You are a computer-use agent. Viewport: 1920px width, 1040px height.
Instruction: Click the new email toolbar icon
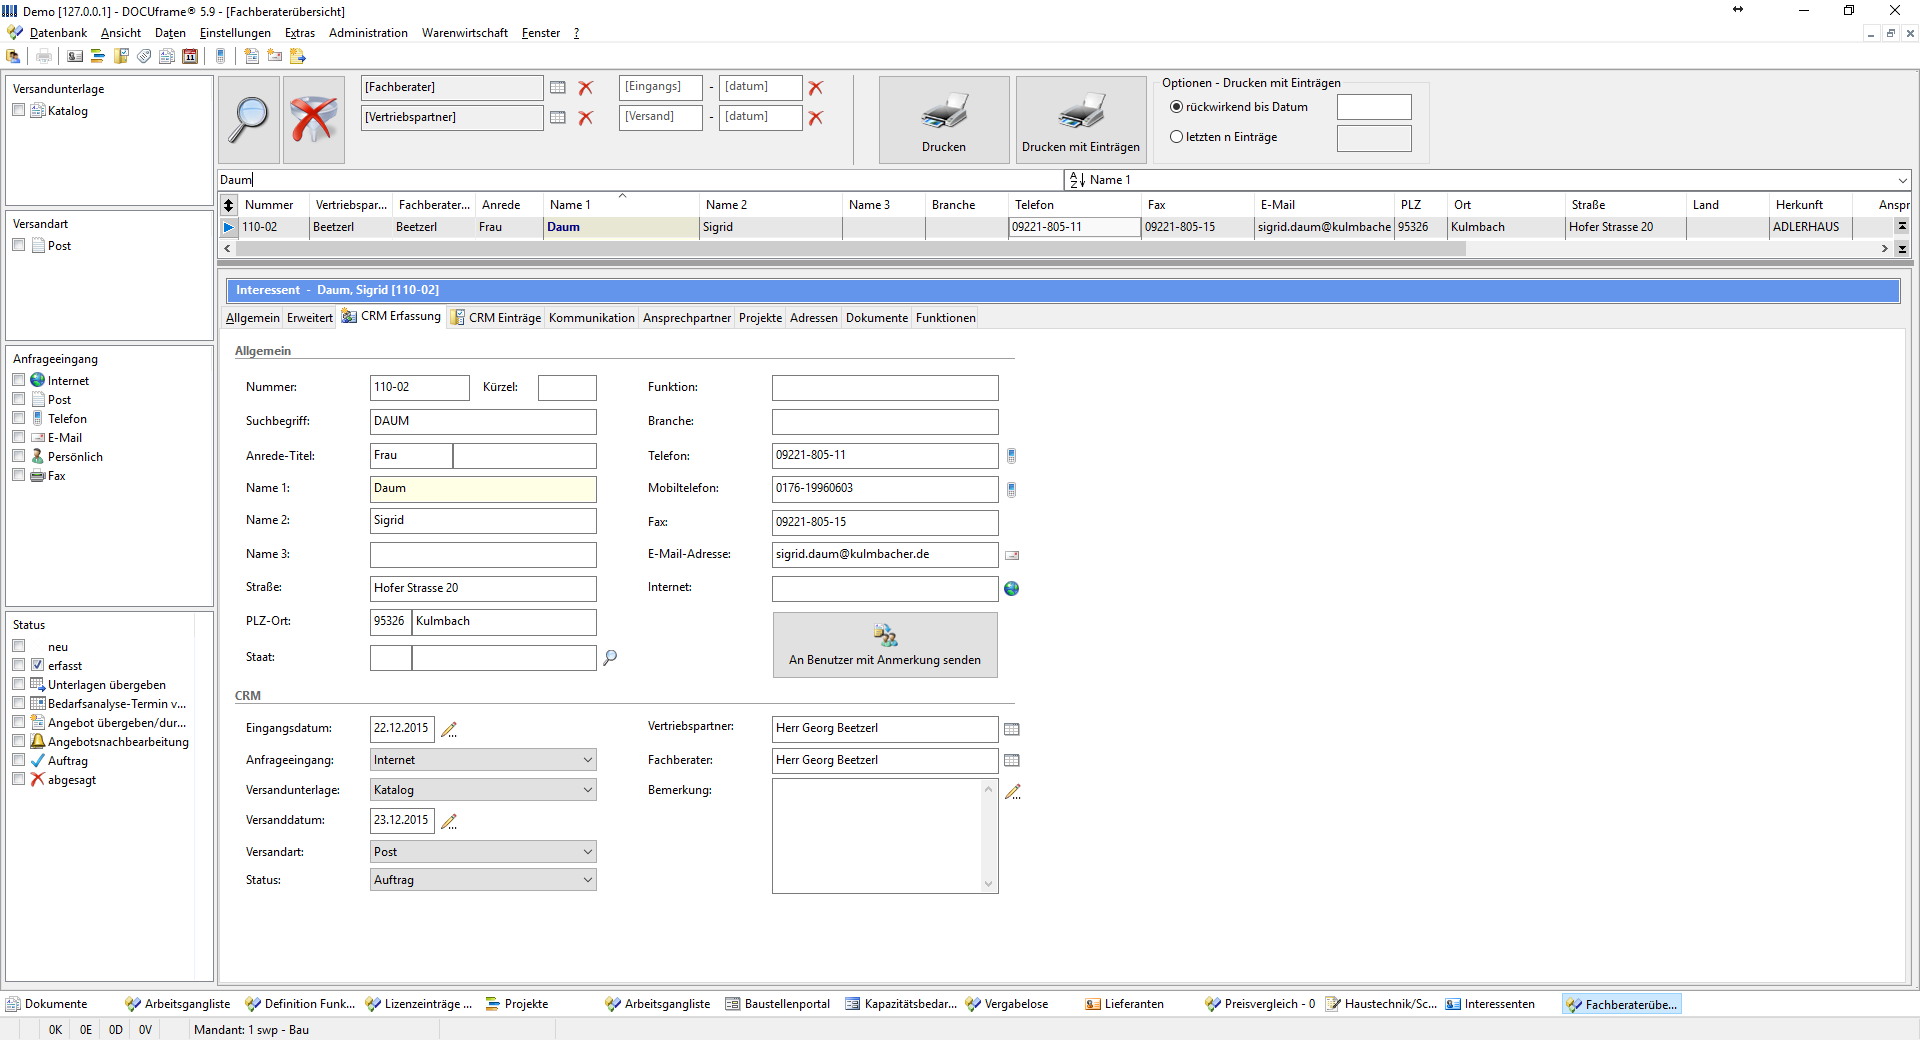point(275,56)
